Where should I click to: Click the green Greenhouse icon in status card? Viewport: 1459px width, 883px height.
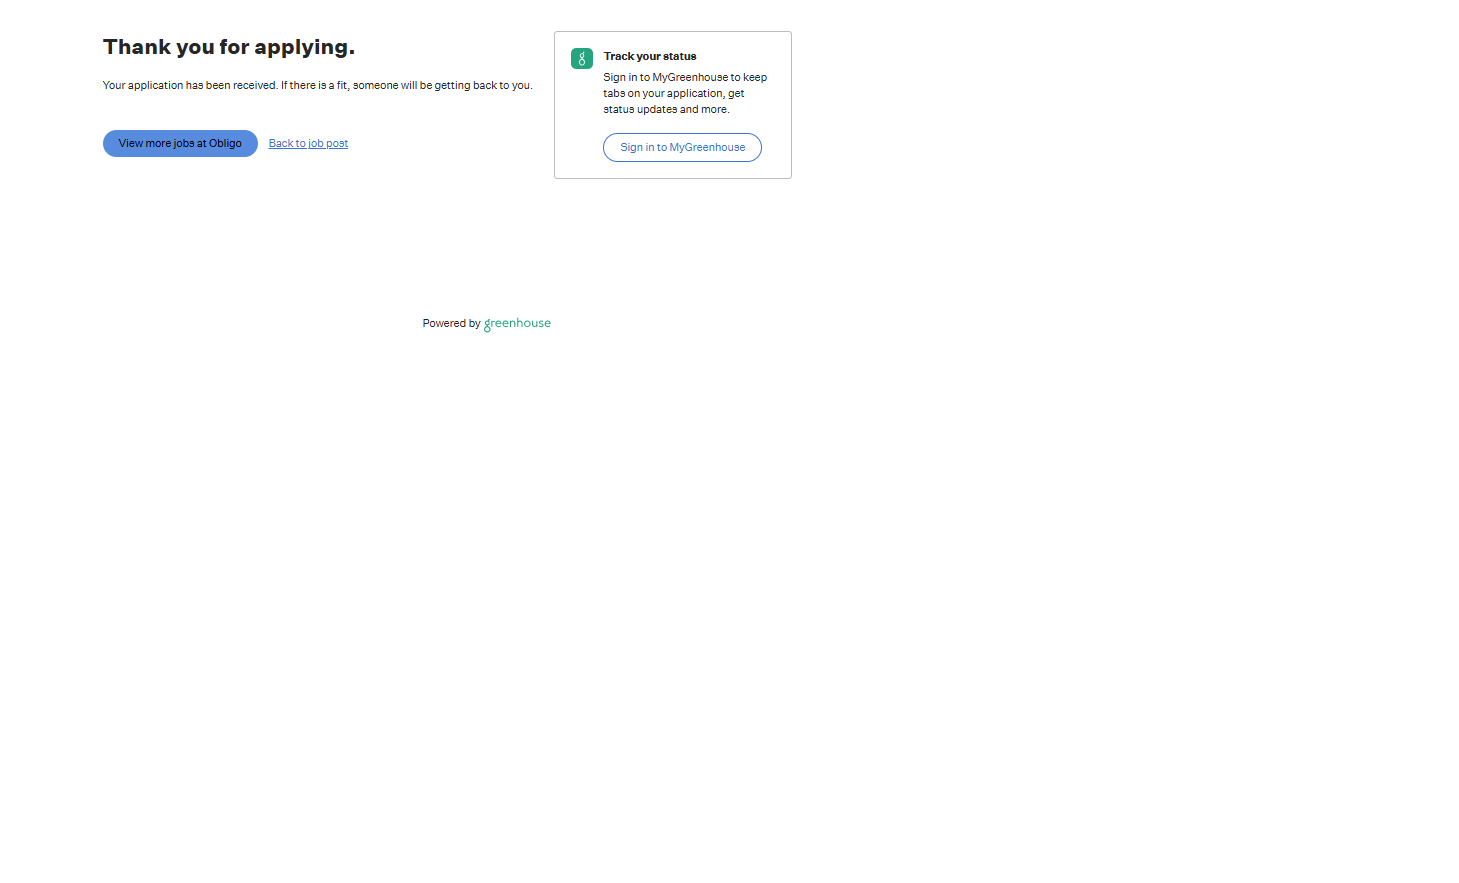(x=581, y=59)
